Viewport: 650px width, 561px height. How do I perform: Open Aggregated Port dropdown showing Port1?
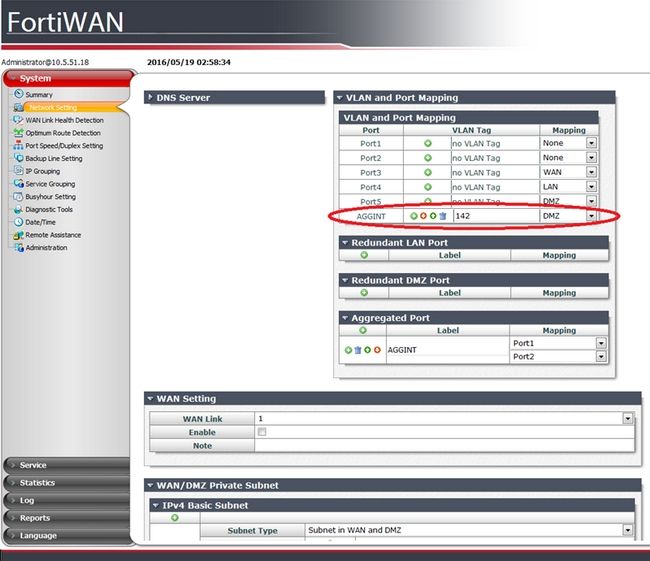(601, 343)
